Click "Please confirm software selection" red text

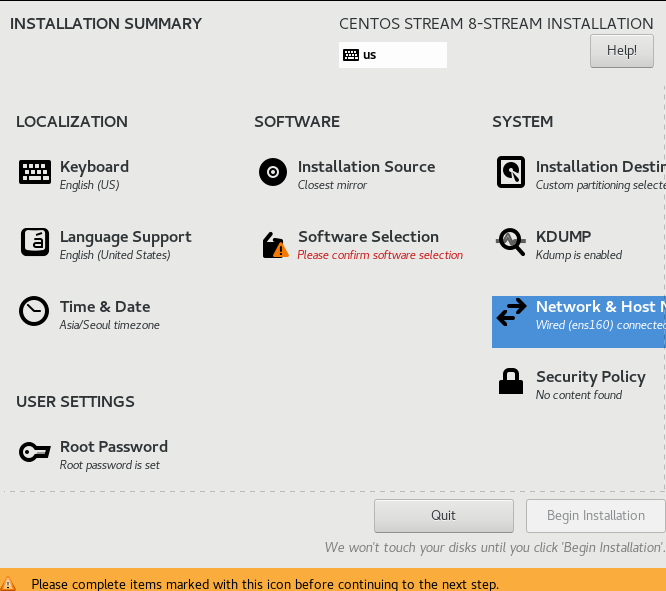pos(380,255)
